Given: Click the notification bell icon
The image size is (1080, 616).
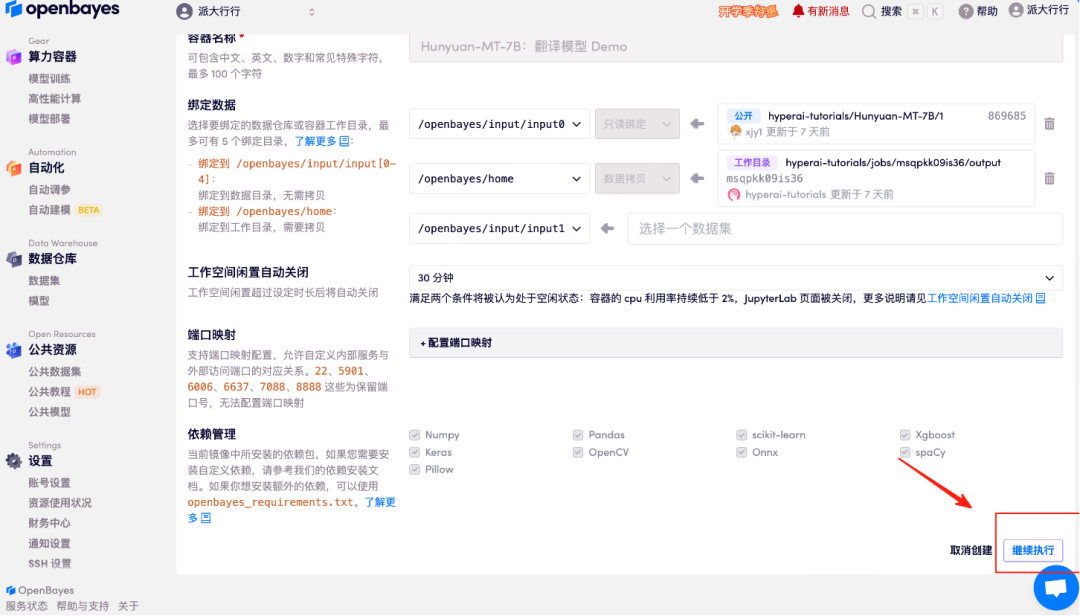Looking at the screenshot, I should 798,11.
